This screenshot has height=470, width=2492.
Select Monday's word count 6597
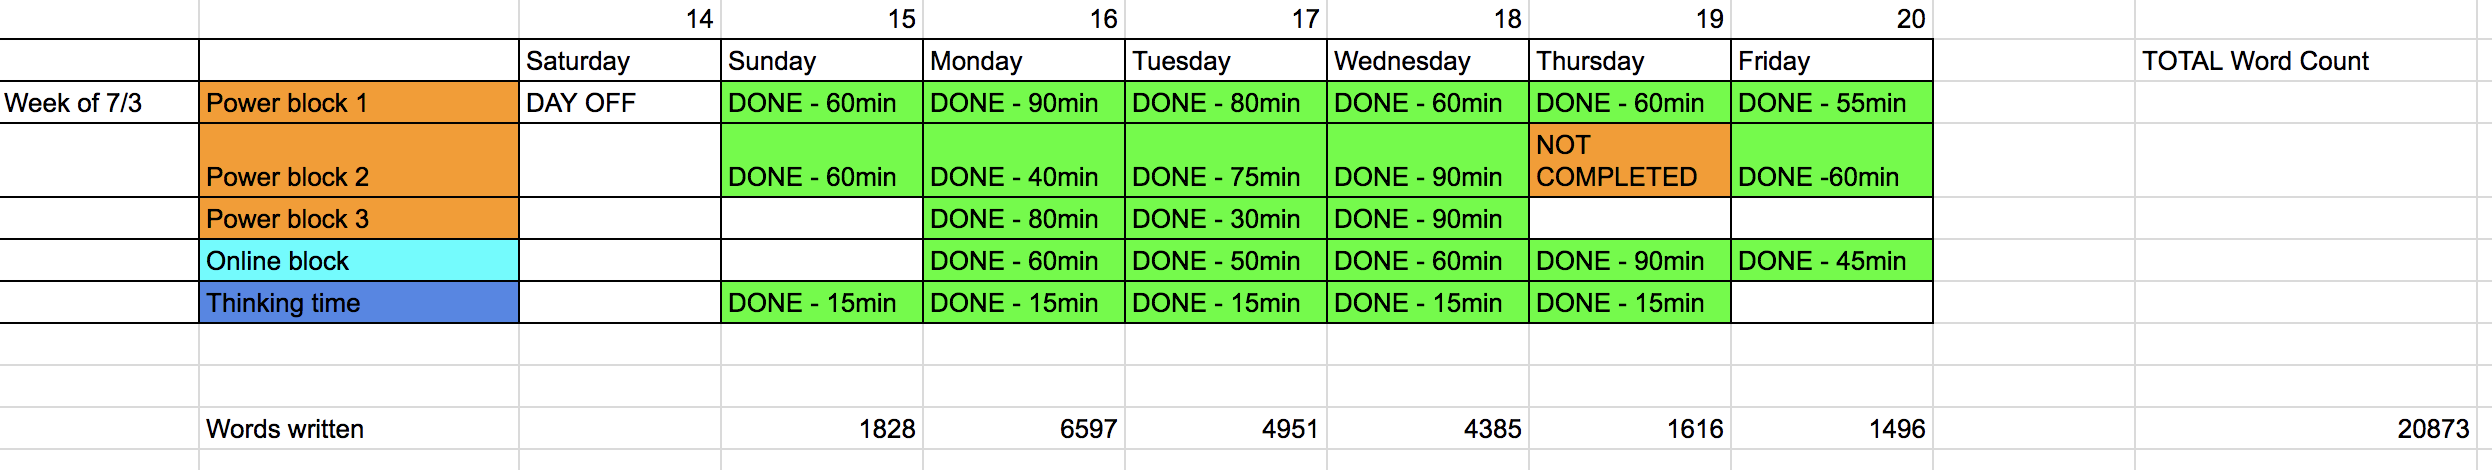click(x=1024, y=428)
